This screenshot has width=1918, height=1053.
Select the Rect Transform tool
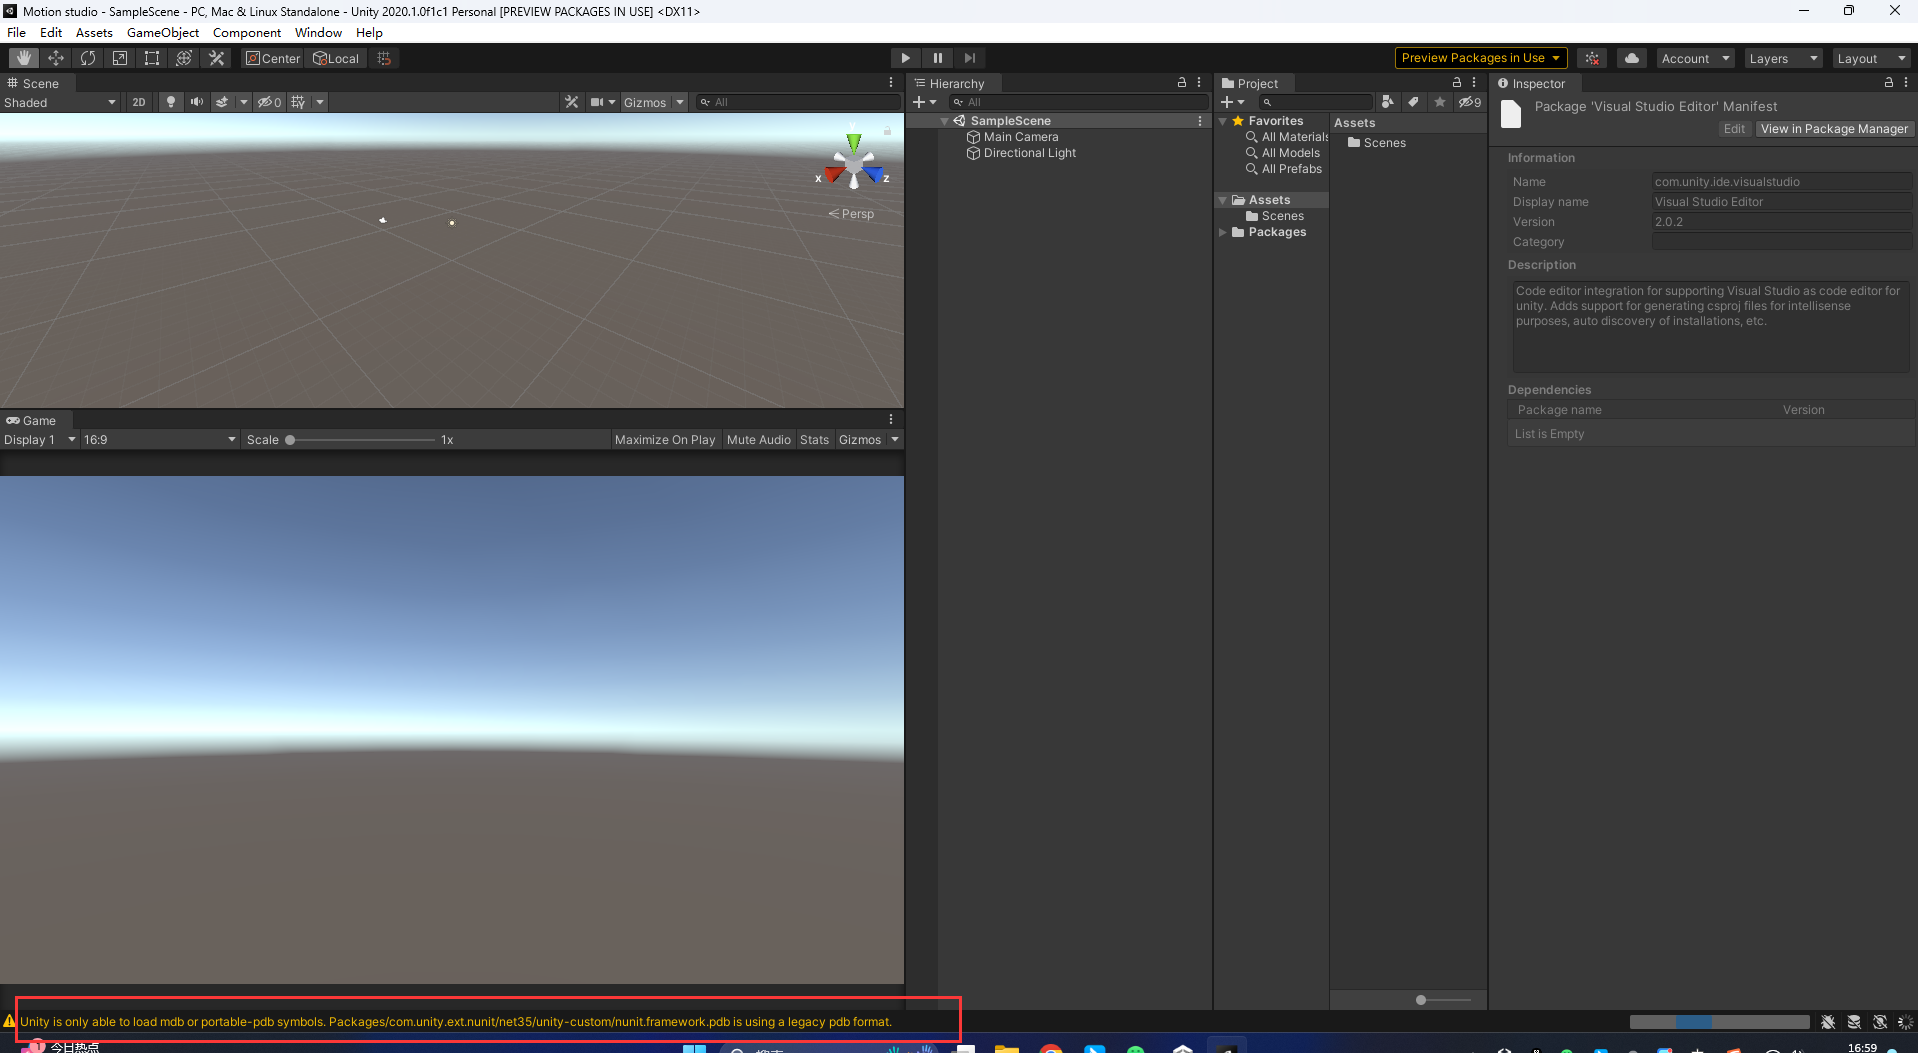152,58
